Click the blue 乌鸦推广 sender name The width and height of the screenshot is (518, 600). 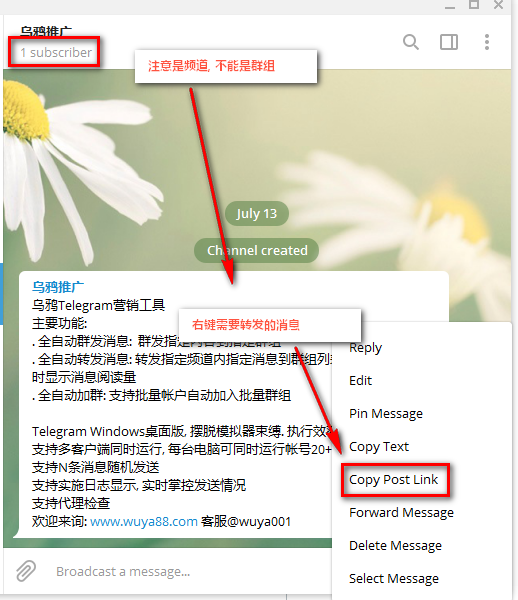click(58, 287)
